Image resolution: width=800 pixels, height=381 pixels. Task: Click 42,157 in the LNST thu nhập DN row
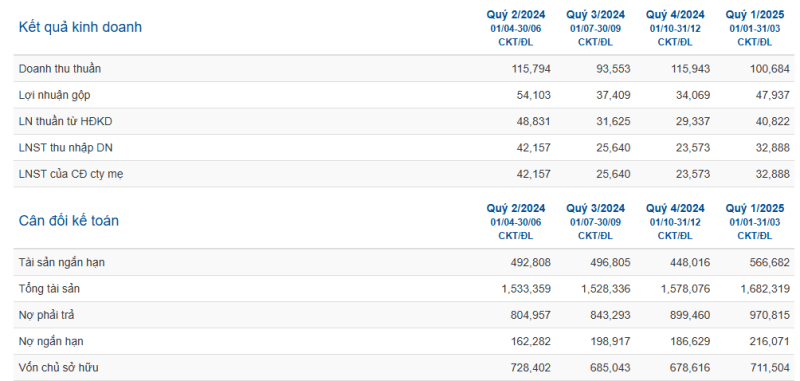coord(534,148)
